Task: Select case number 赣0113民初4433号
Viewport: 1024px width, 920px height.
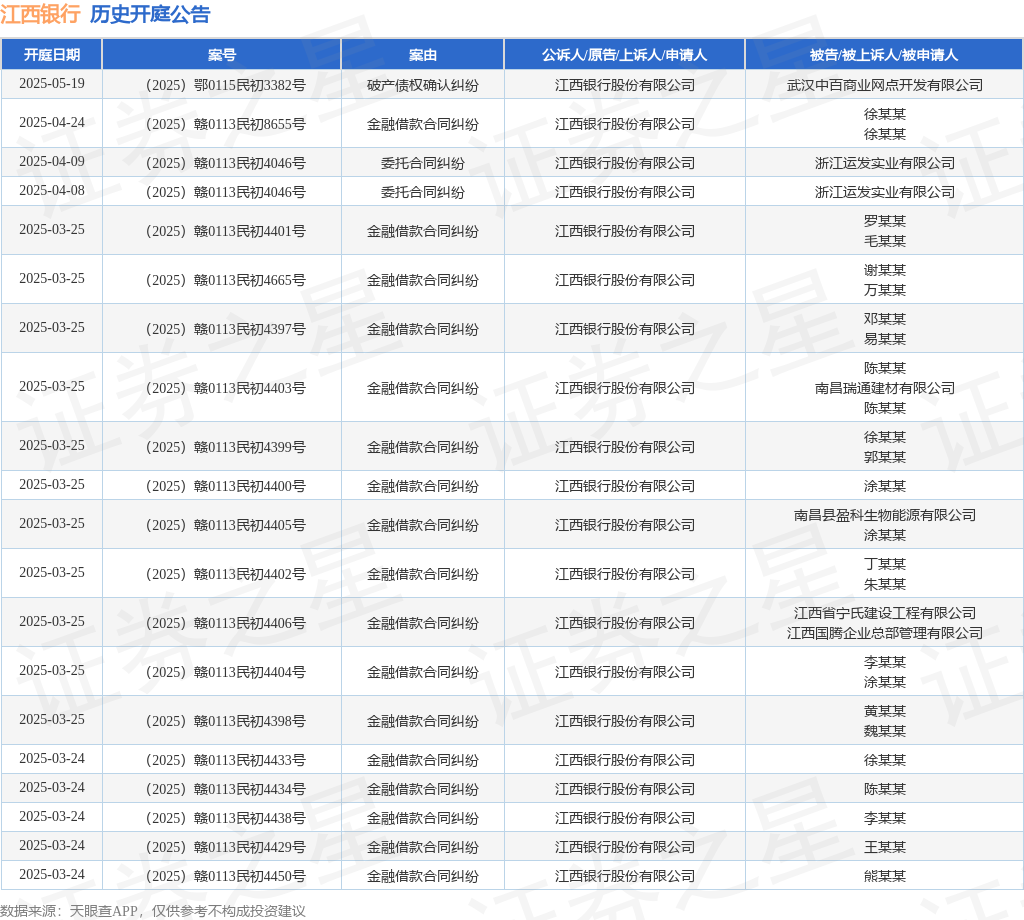Action: [x=225, y=760]
